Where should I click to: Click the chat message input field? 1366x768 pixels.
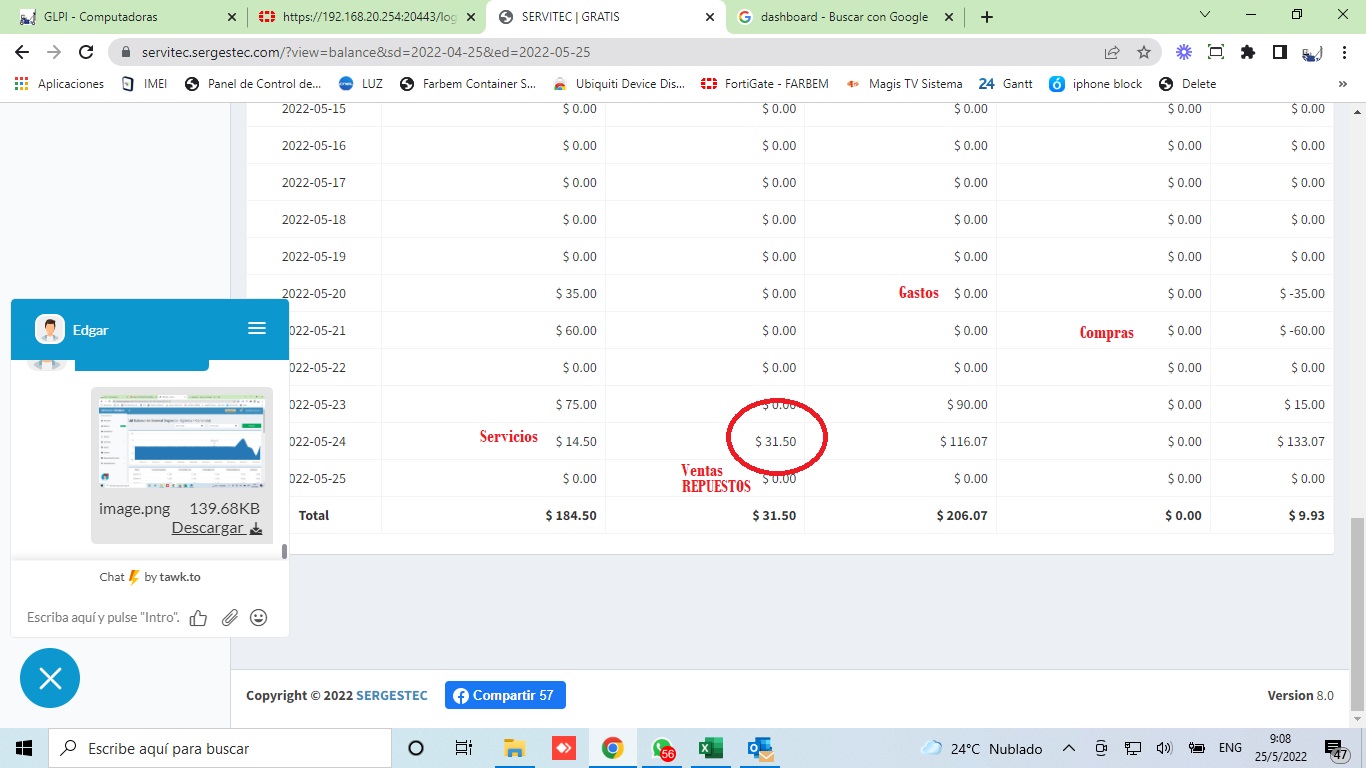103,618
